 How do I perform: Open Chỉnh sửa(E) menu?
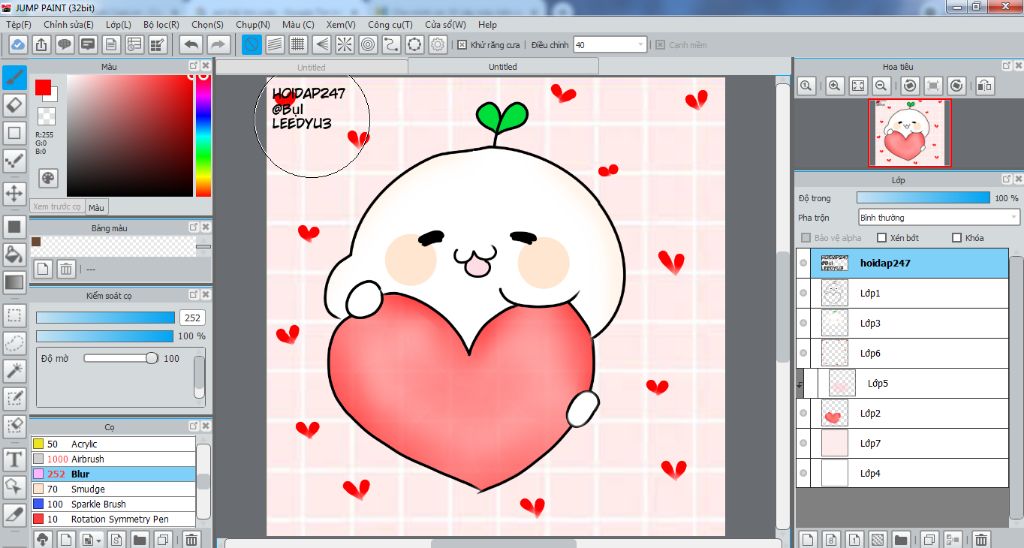coord(69,24)
